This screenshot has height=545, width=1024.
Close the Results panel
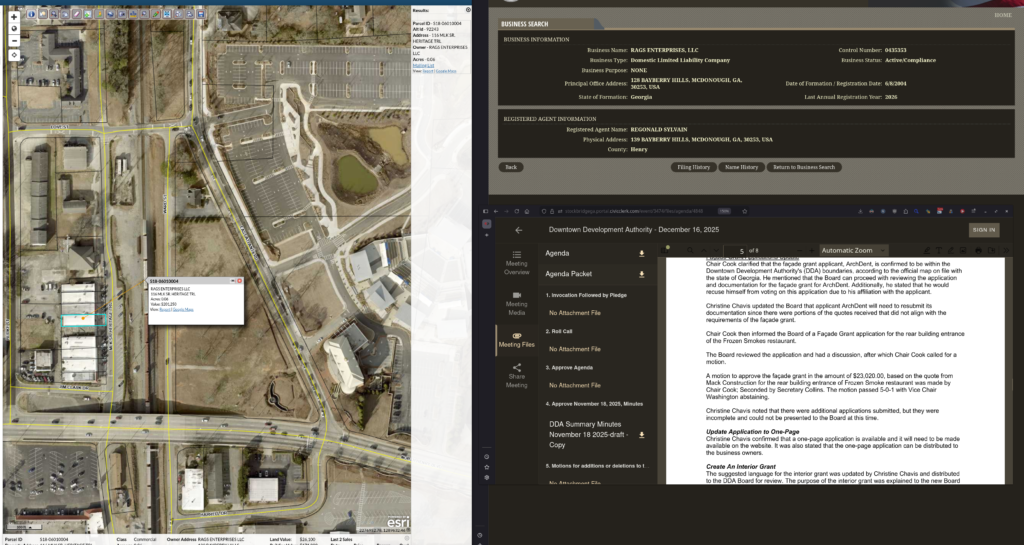point(469,8)
